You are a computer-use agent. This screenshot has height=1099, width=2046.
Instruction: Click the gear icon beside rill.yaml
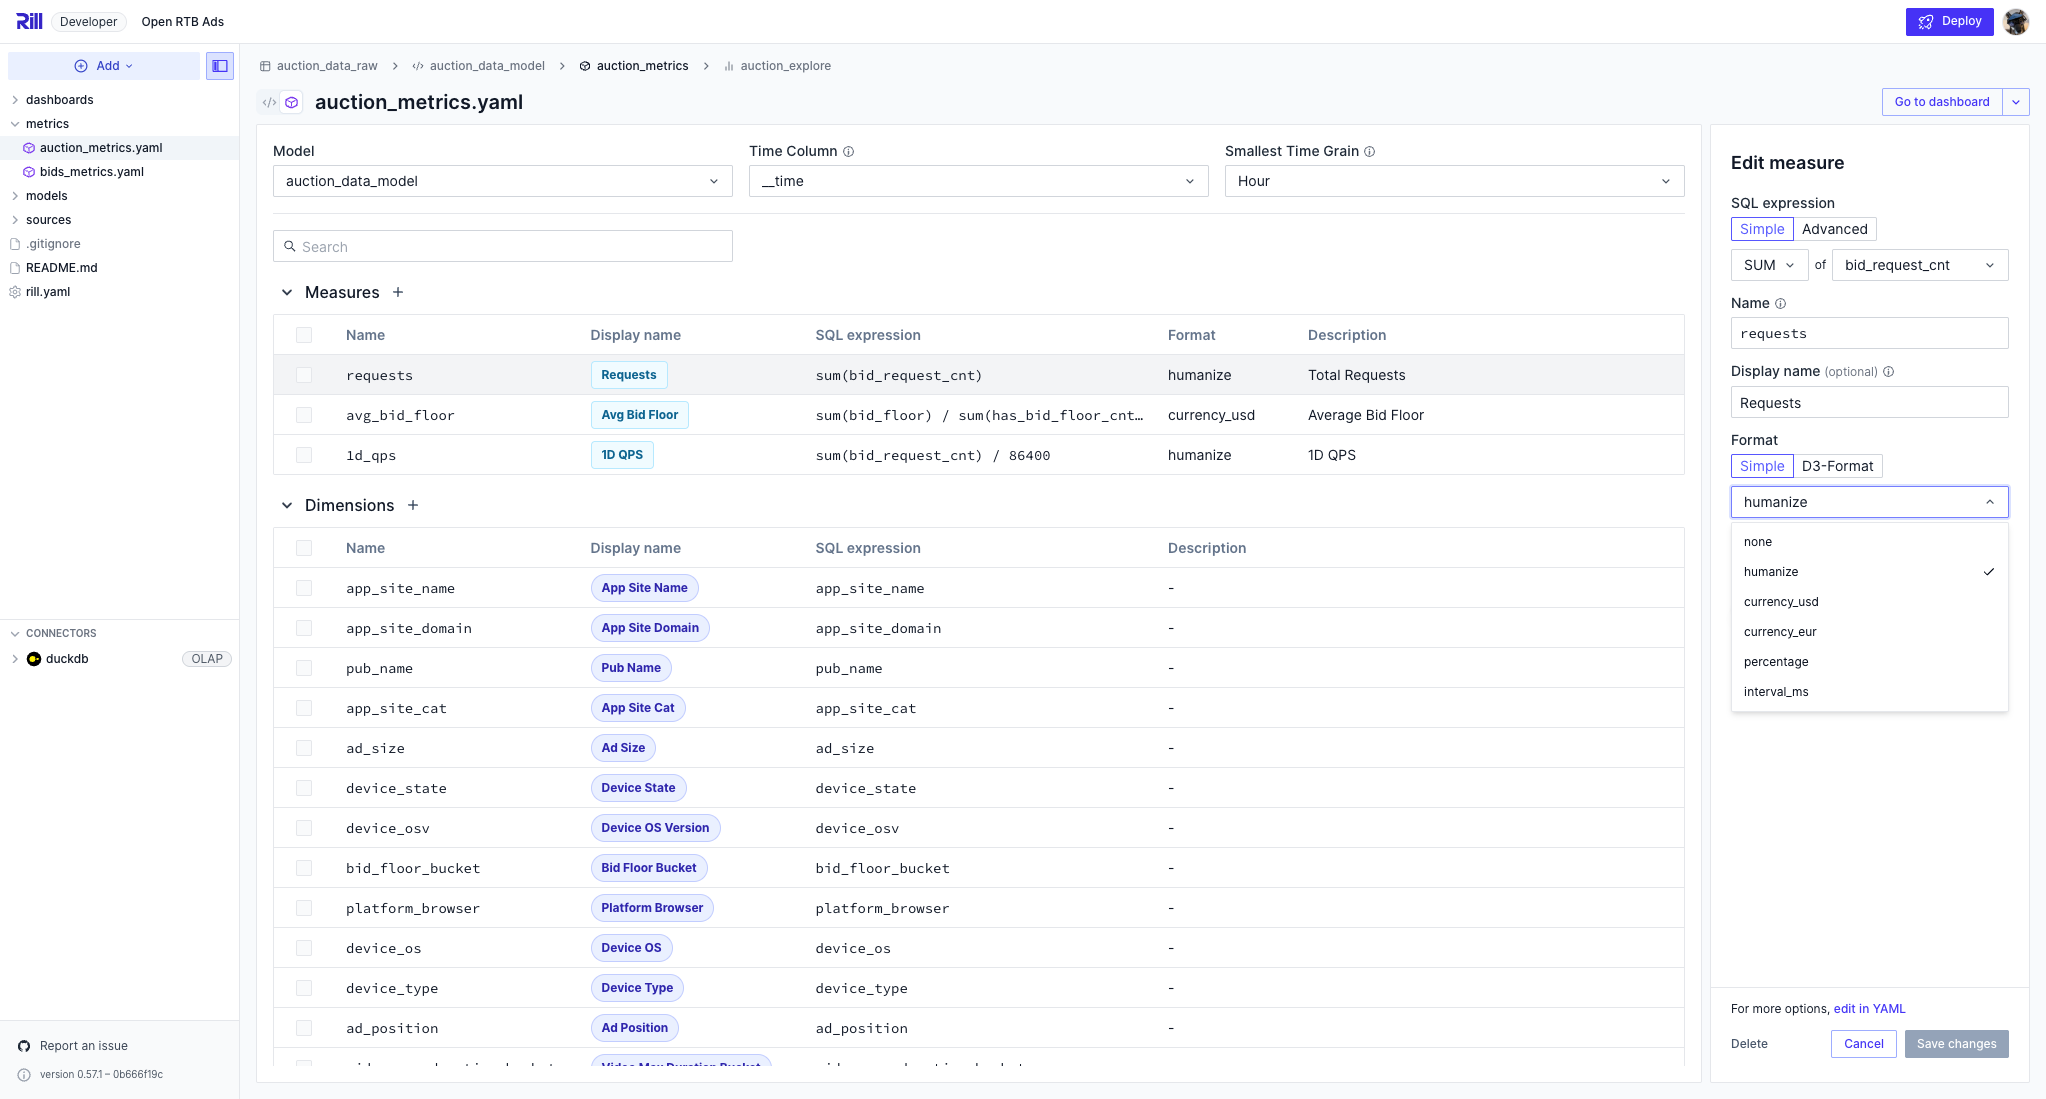(14, 291)
